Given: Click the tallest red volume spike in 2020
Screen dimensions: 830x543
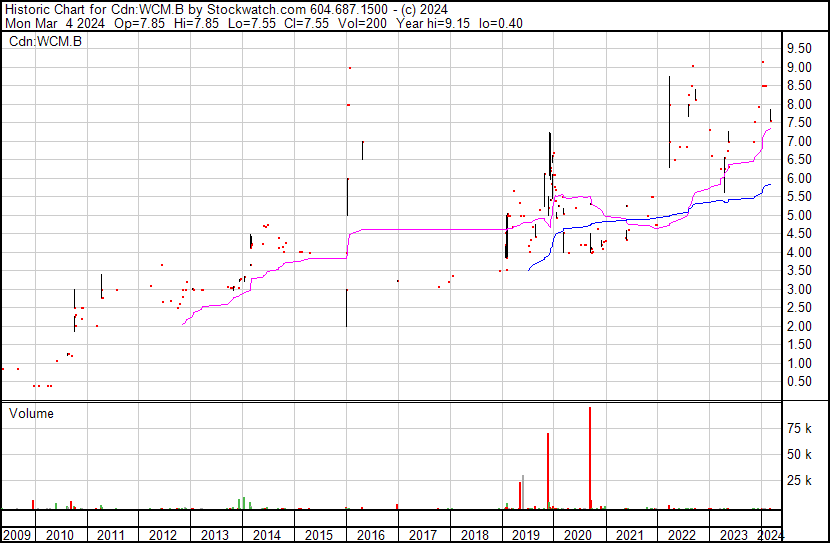Looking at the screenshot, I should pos(590,460).
